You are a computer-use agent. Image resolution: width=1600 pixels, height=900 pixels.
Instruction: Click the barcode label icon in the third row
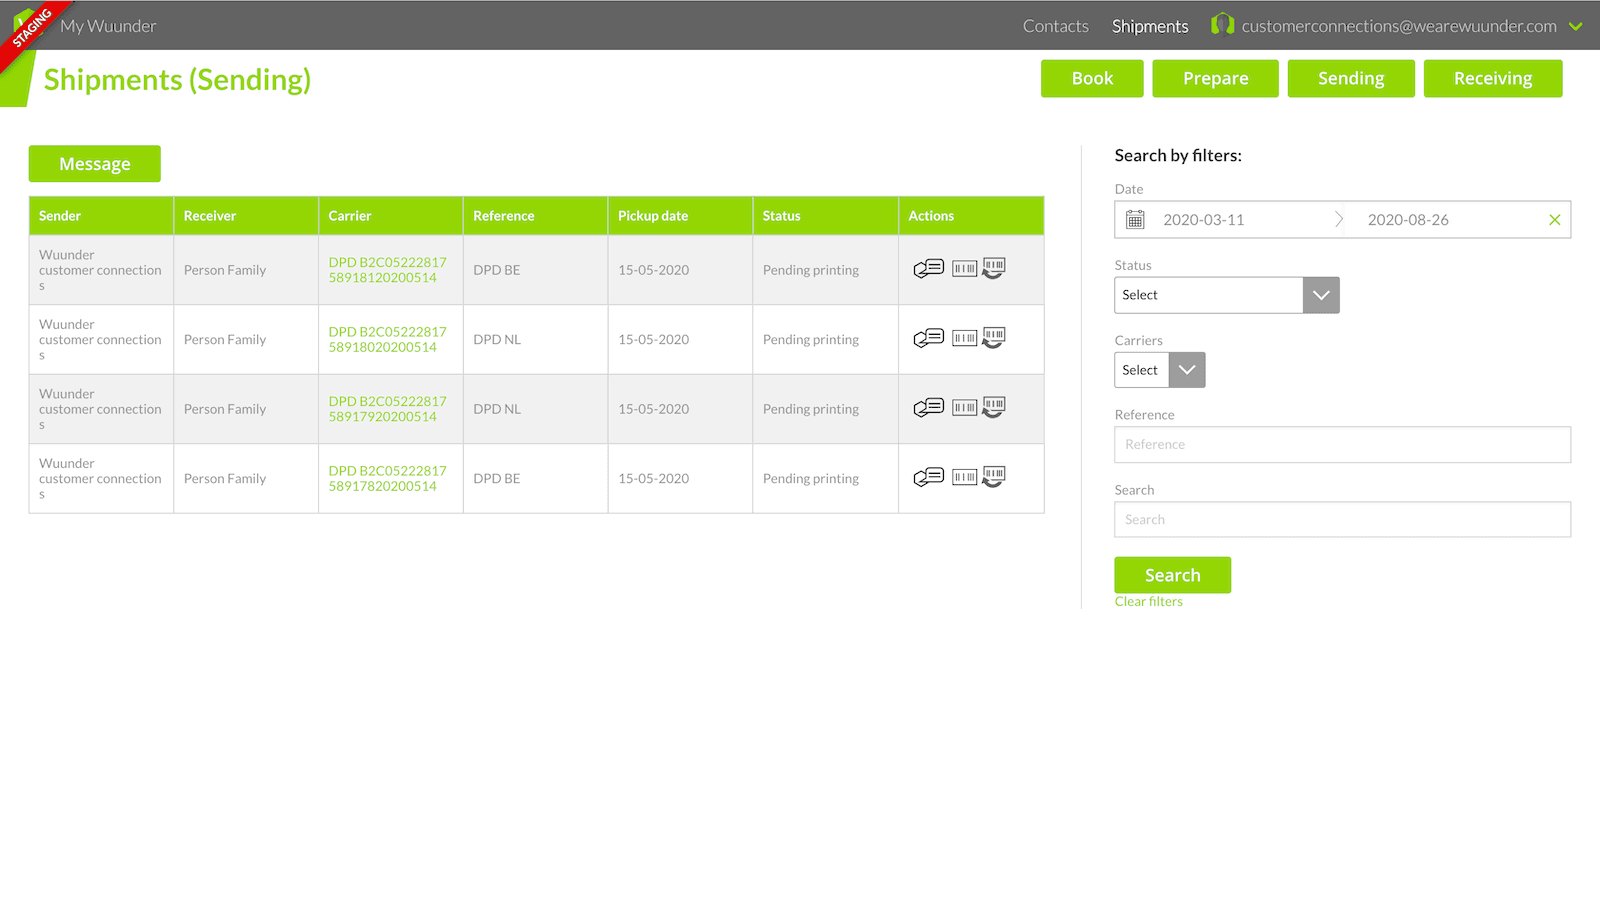[x=964, y=407]
